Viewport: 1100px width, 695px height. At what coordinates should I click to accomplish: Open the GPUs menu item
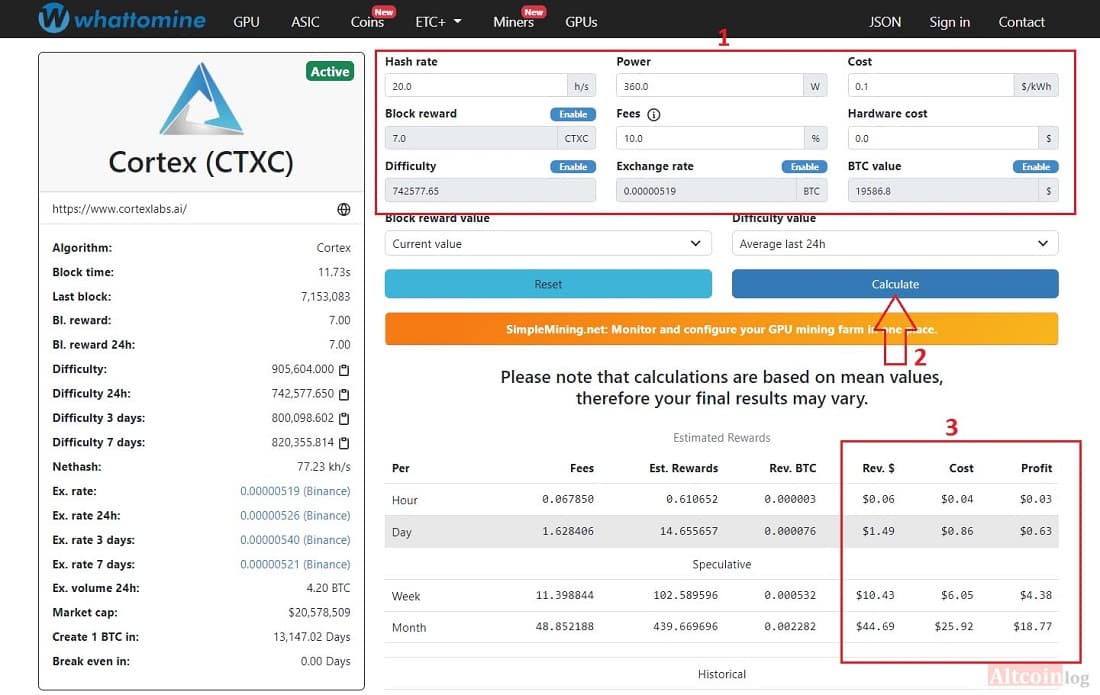point(582,22)
